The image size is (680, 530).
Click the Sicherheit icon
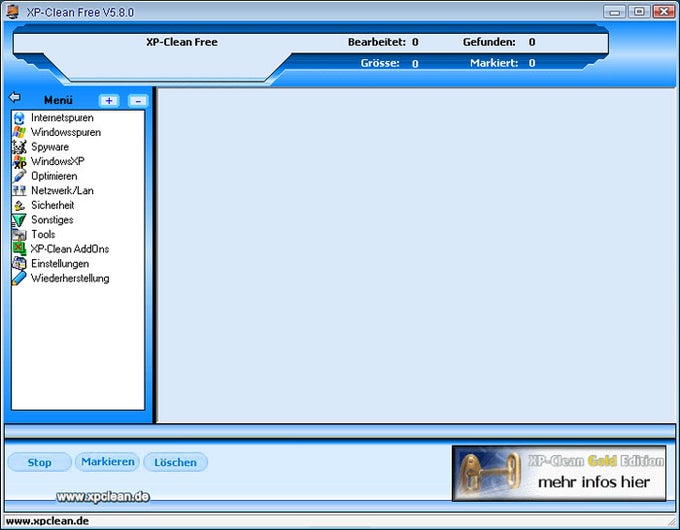[x=19, y=206]
